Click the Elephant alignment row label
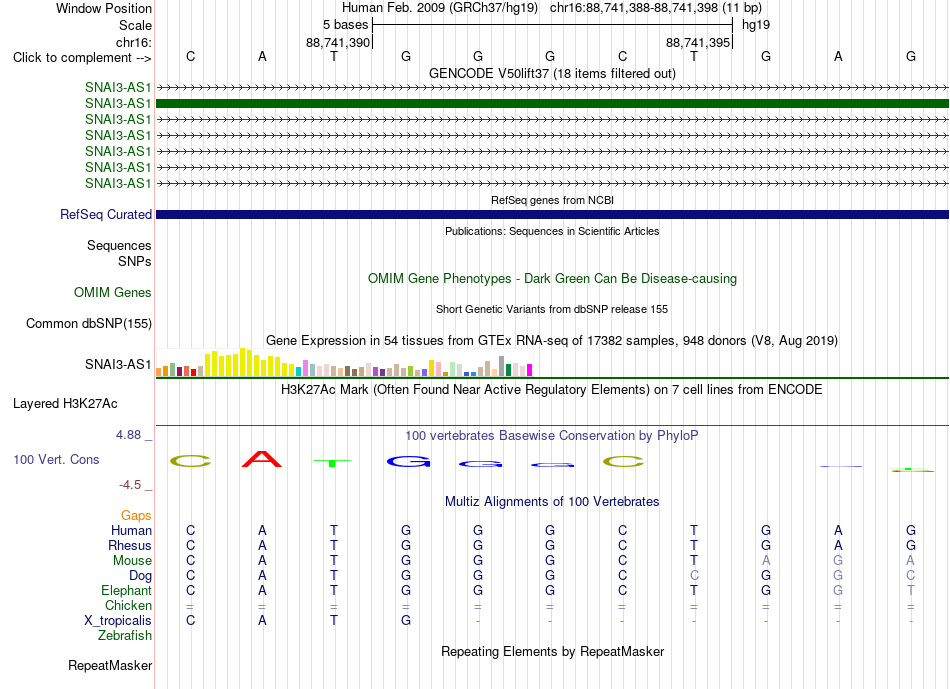The width and height of the screenshot is (950, 689). 126,591
